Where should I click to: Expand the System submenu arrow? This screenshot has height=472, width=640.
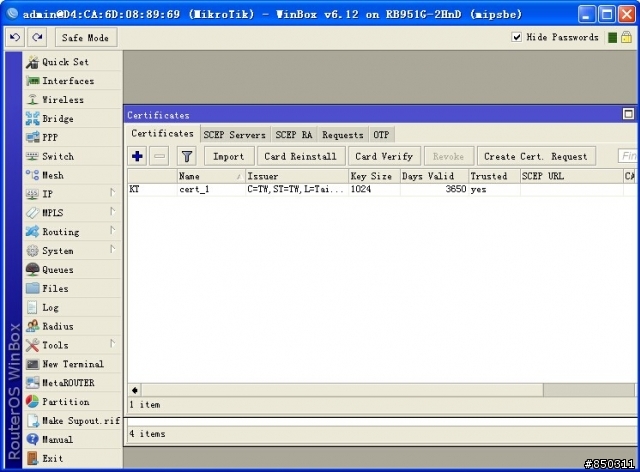pyautogui.click(x=112, y=249)
